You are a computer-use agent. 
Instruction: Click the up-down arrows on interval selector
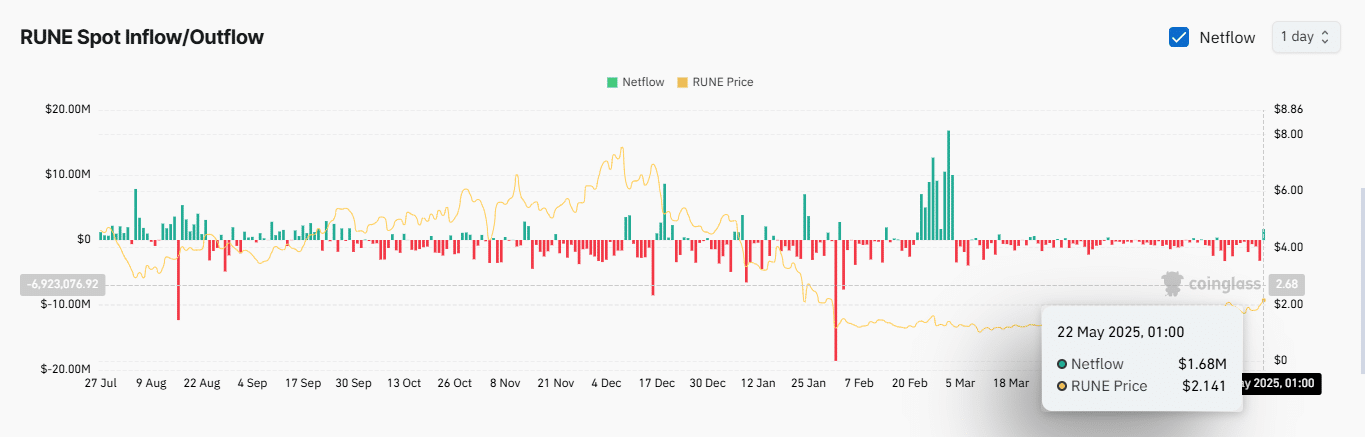[x=1325, y=37]
